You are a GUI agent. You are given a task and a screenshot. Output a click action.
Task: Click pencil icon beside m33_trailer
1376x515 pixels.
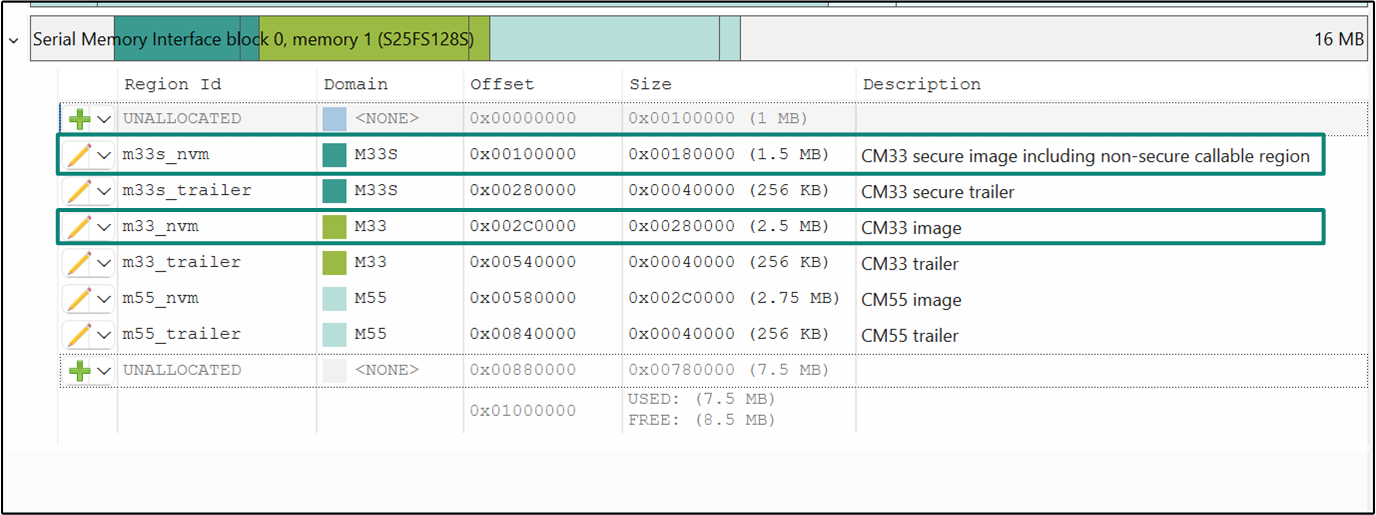pyautogui.click(x=78, y=263)
